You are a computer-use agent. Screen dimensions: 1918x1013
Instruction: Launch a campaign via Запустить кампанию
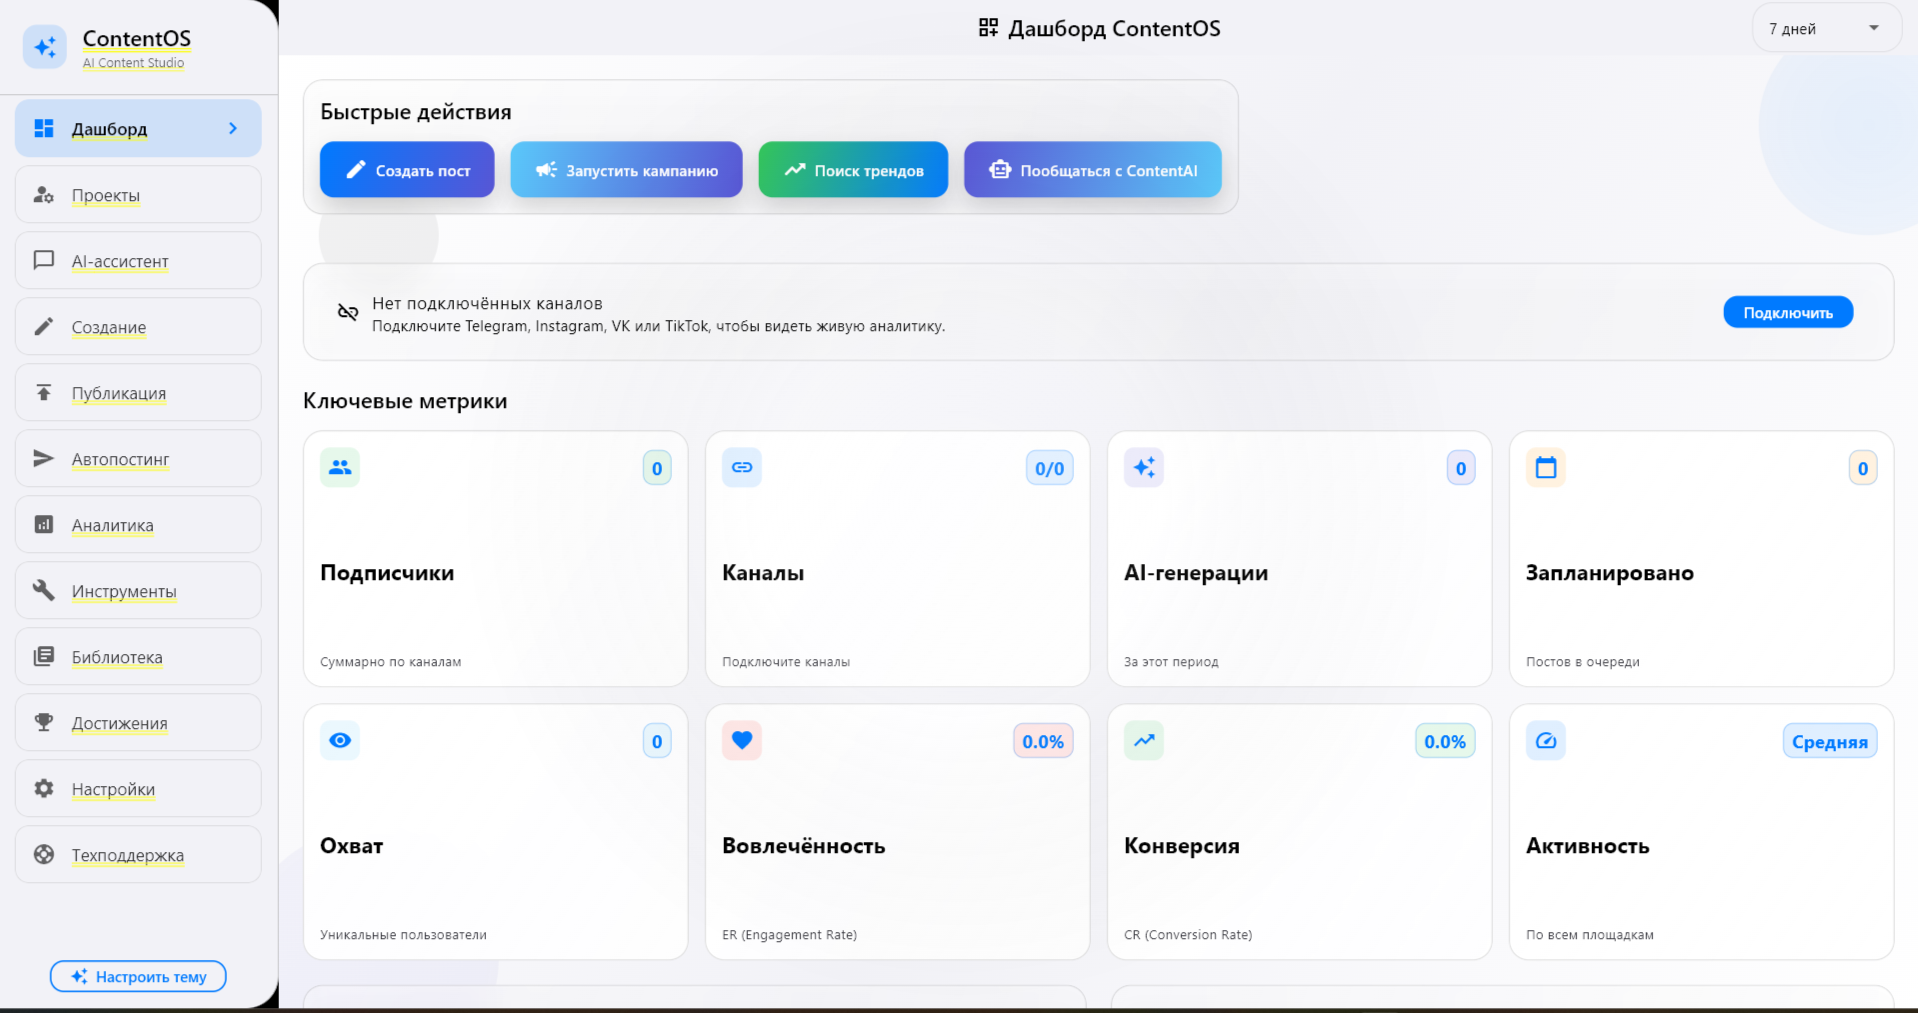pyautogui.click(x=626, y=170)
